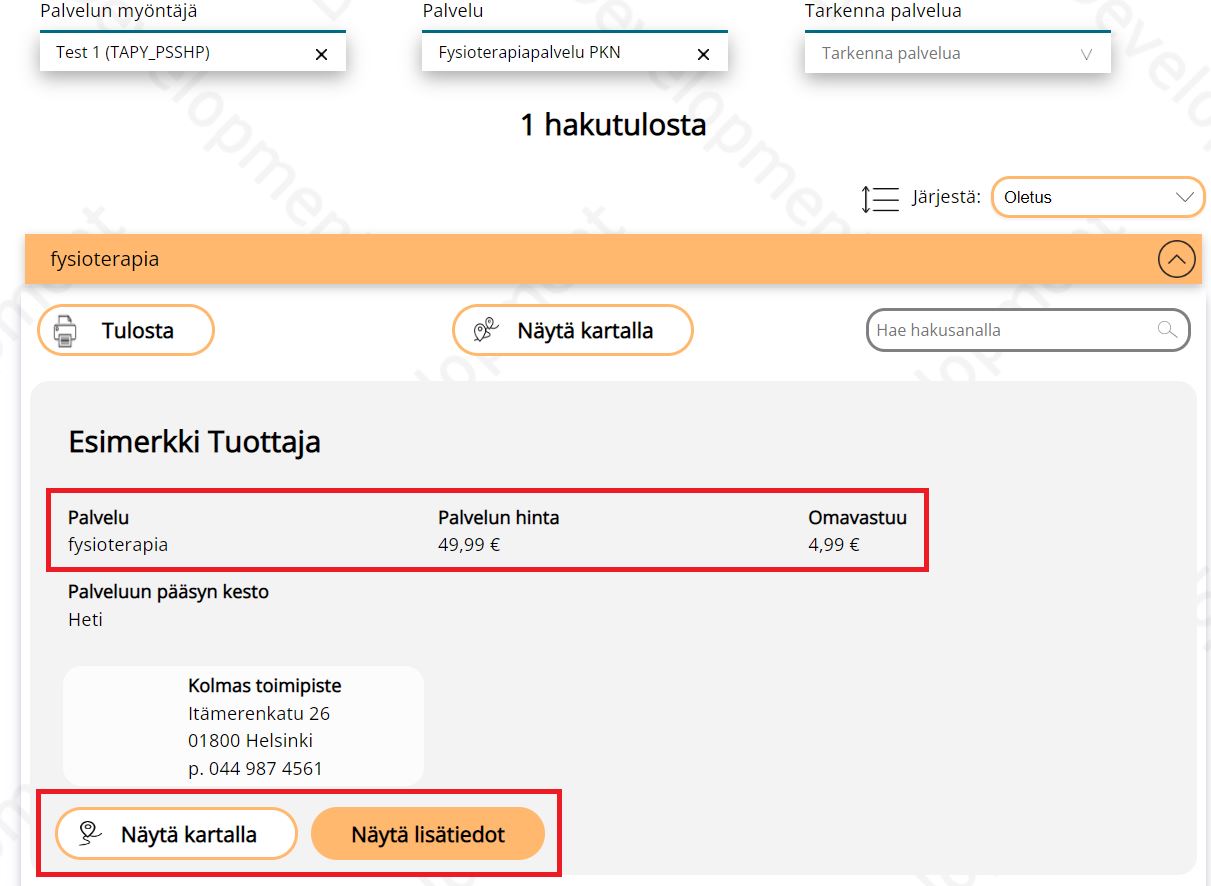The height and width of the screenshot is (886, 1211).
Task: Open details with Näytä lisätiedot
Action: pos(427,834)
